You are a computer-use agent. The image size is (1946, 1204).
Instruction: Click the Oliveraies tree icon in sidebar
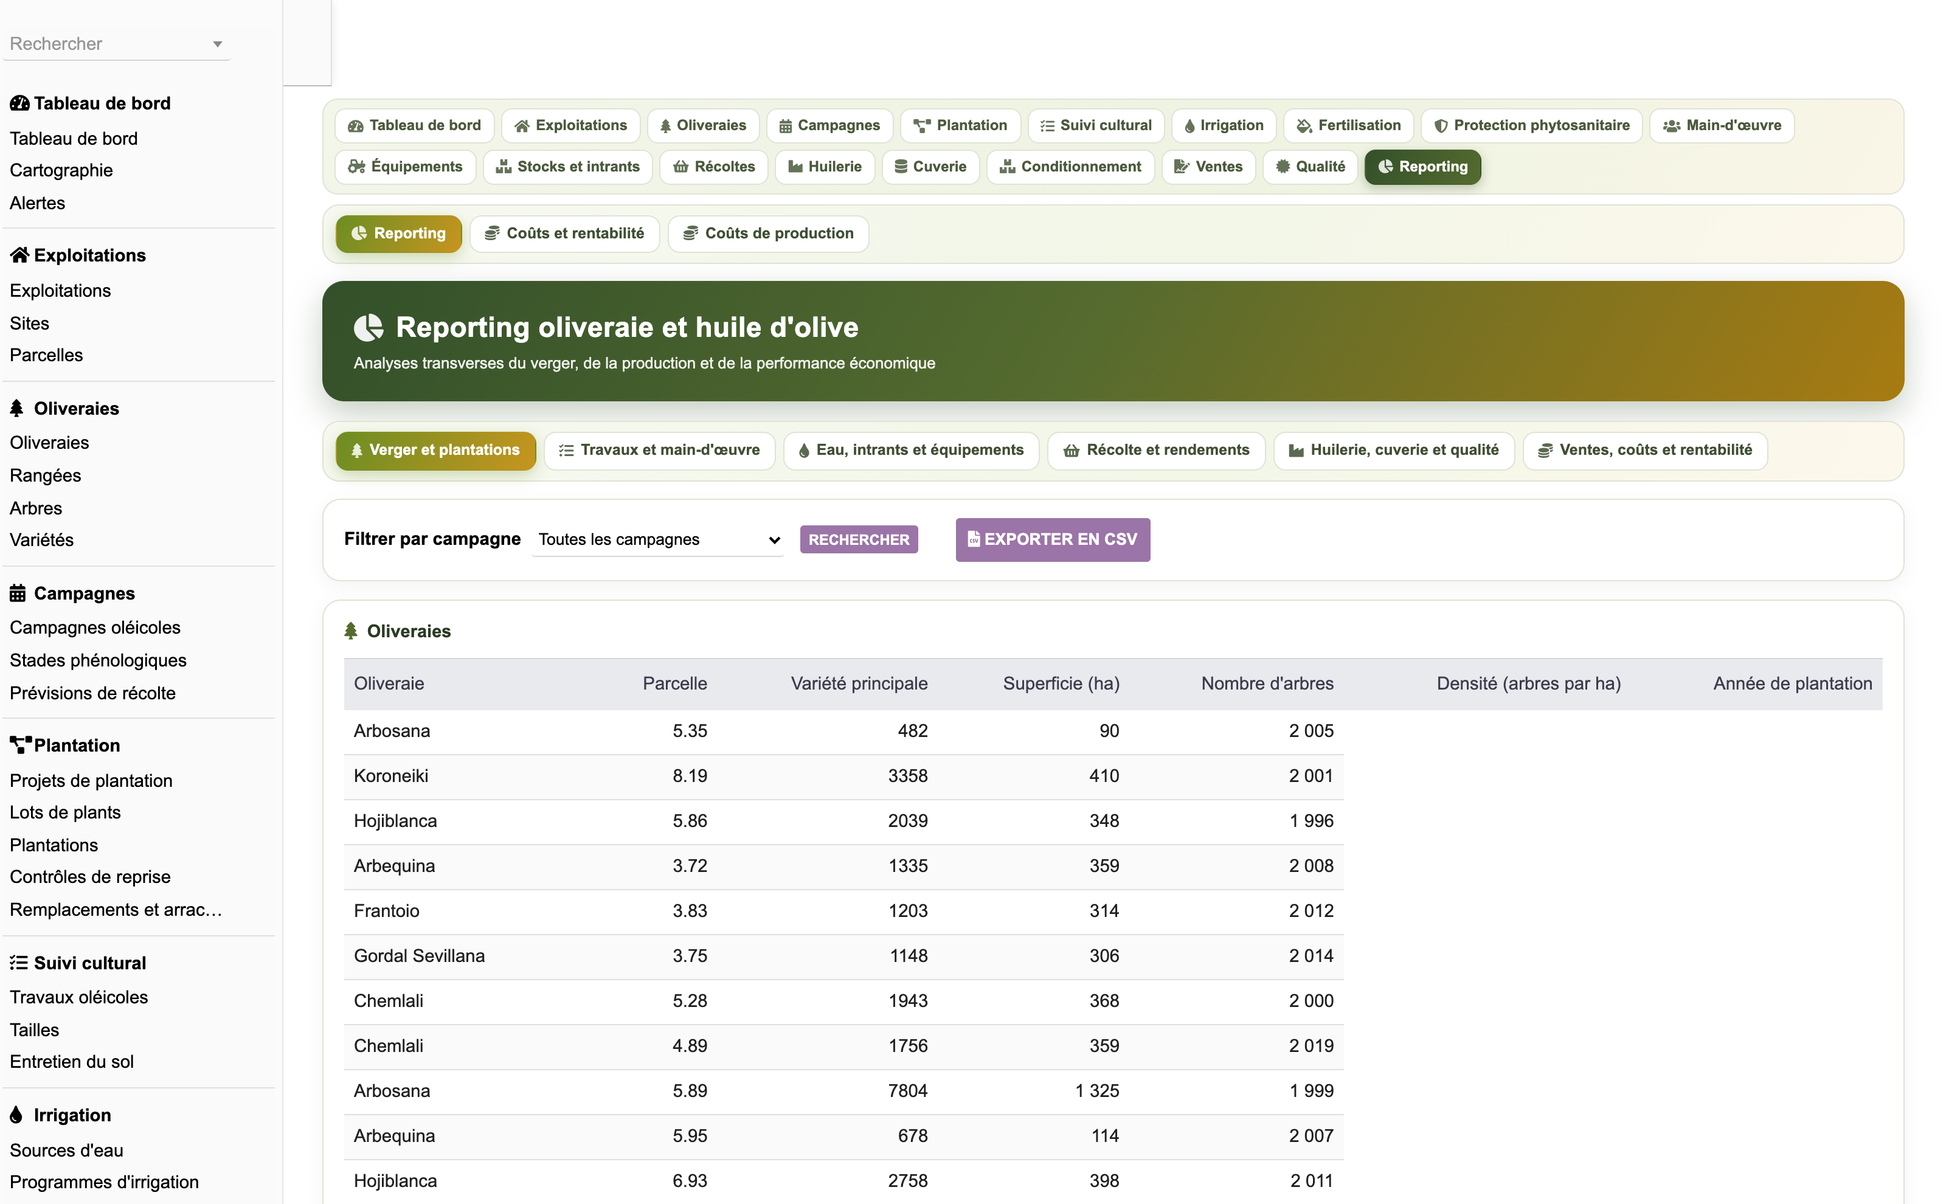click(x=17, y=408)
